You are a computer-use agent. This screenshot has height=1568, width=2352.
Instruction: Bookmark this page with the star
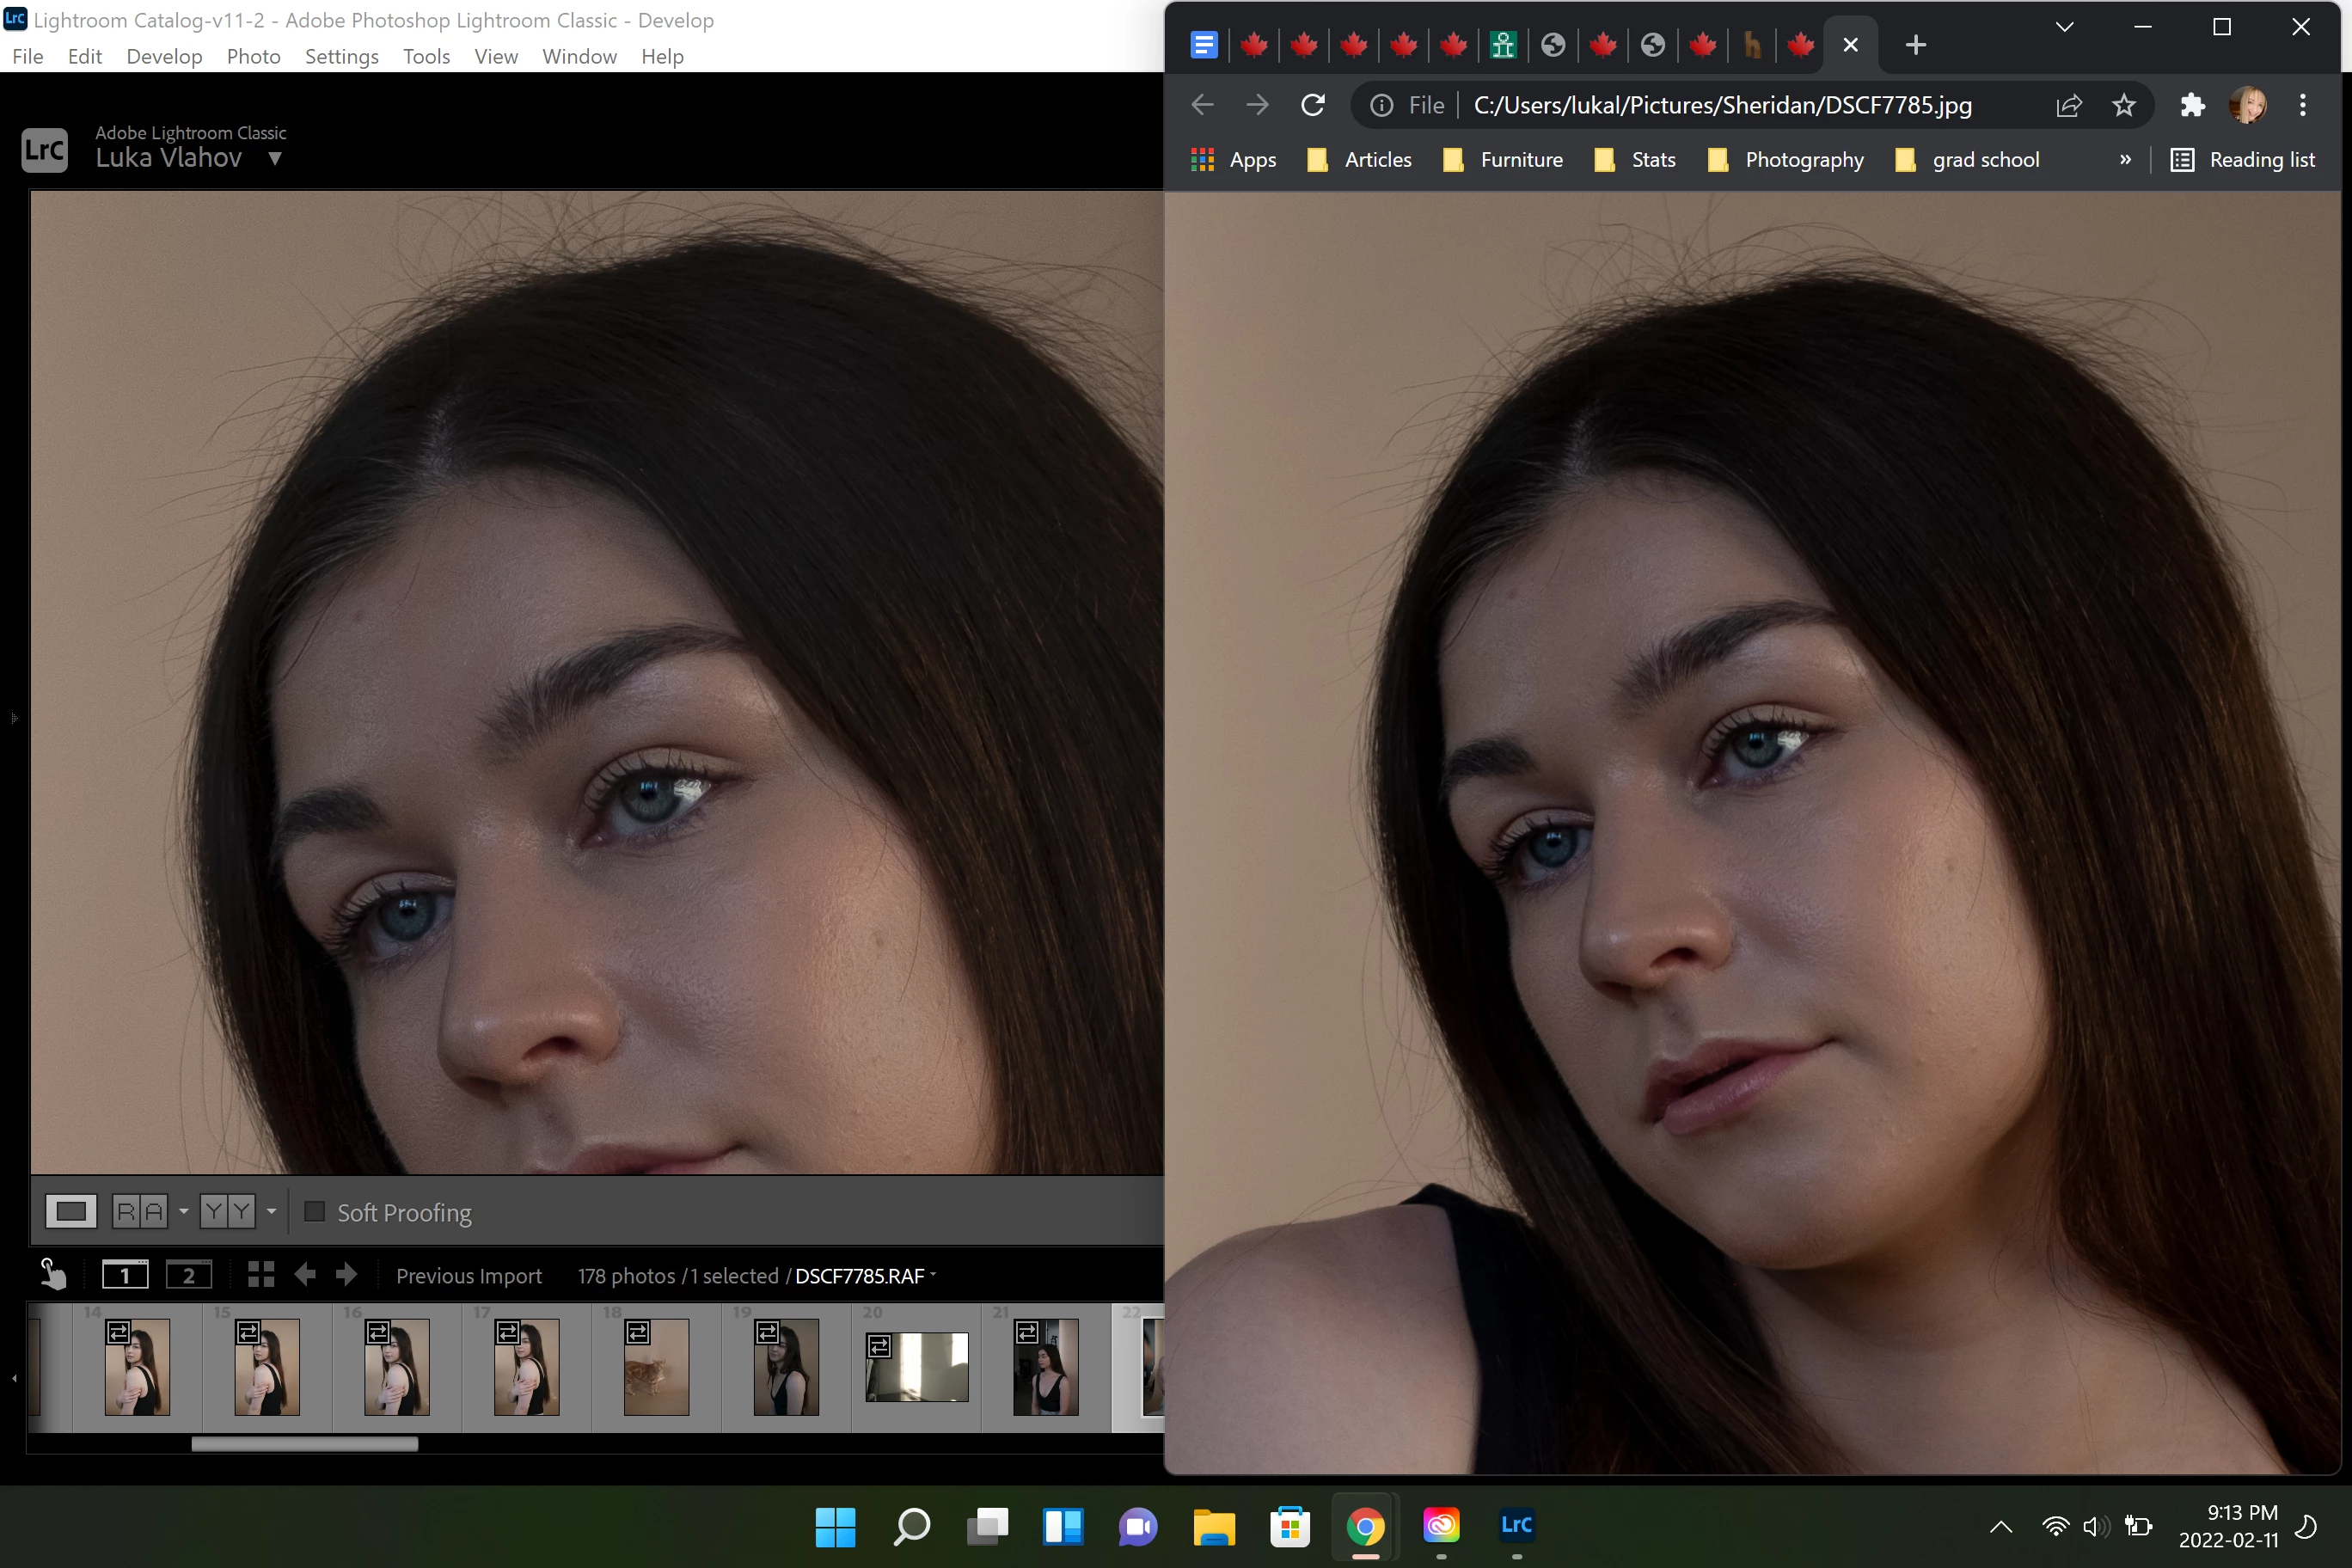(x=2123, y=105)
